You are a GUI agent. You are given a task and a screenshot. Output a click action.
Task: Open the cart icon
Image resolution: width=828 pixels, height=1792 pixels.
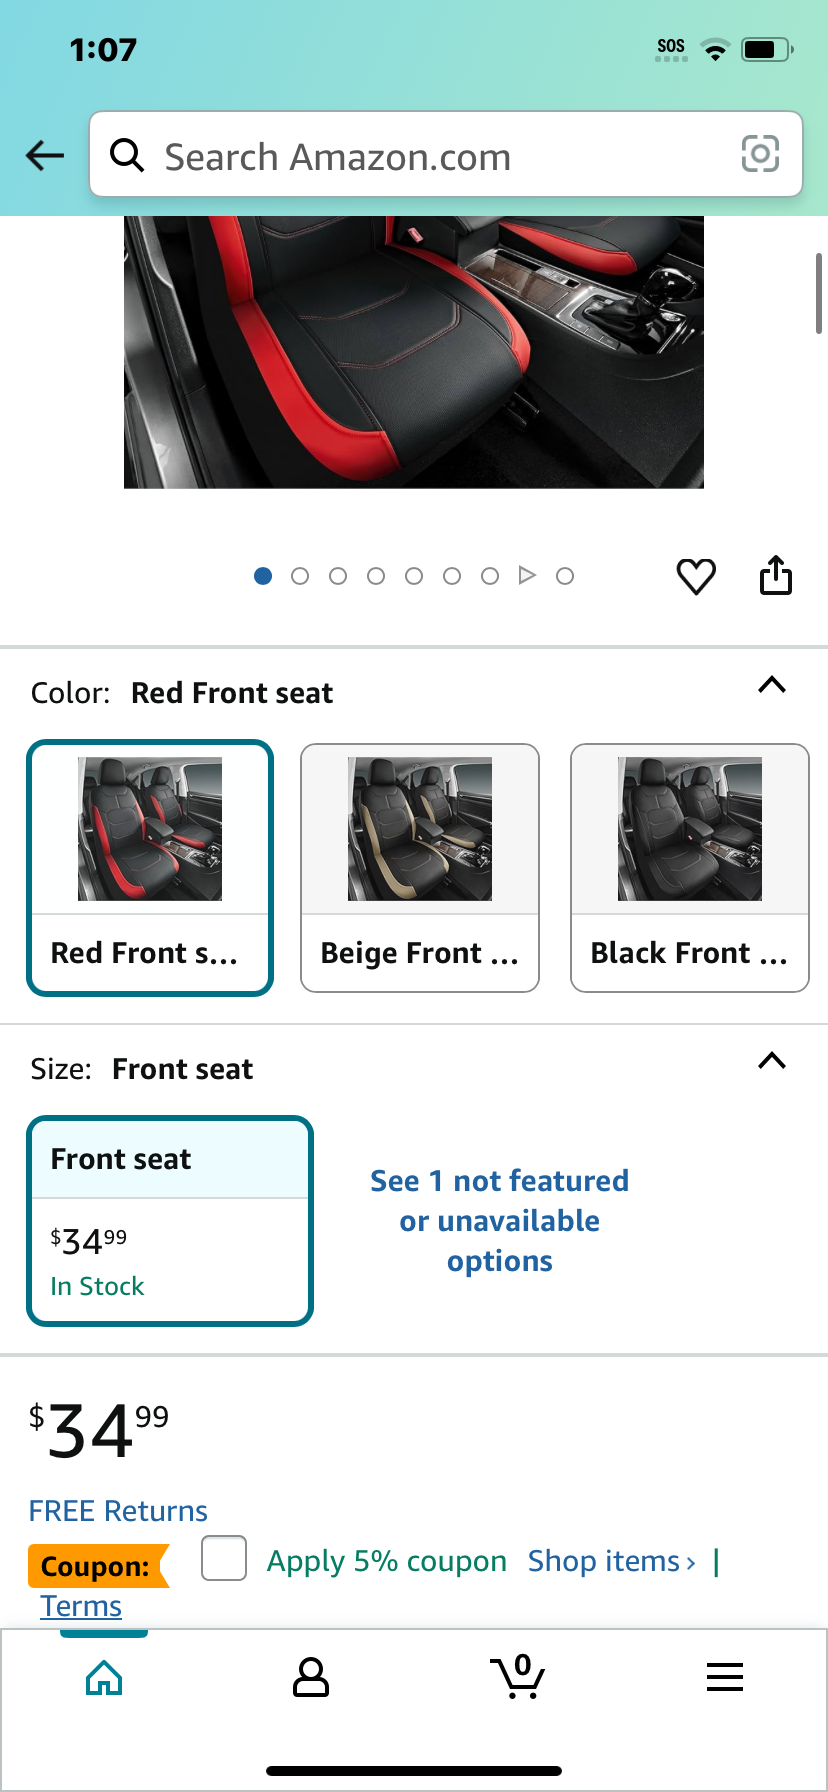(x=518, y=1677)
